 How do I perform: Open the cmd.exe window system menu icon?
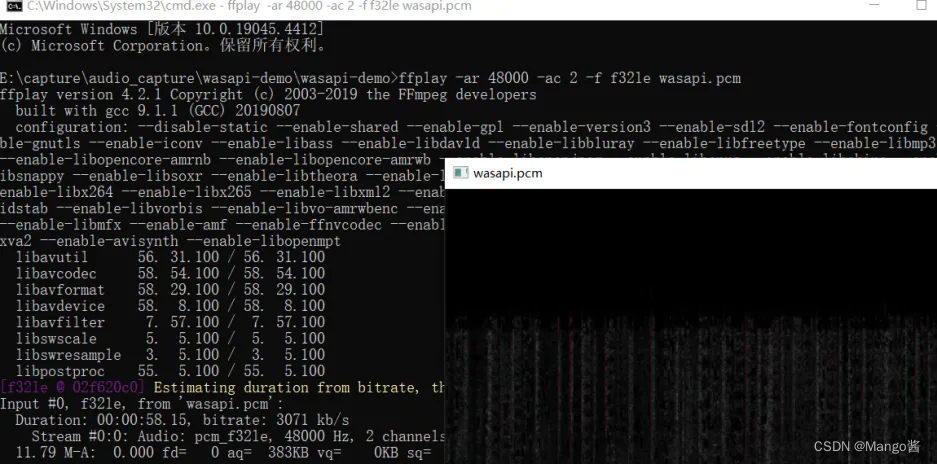14,6
